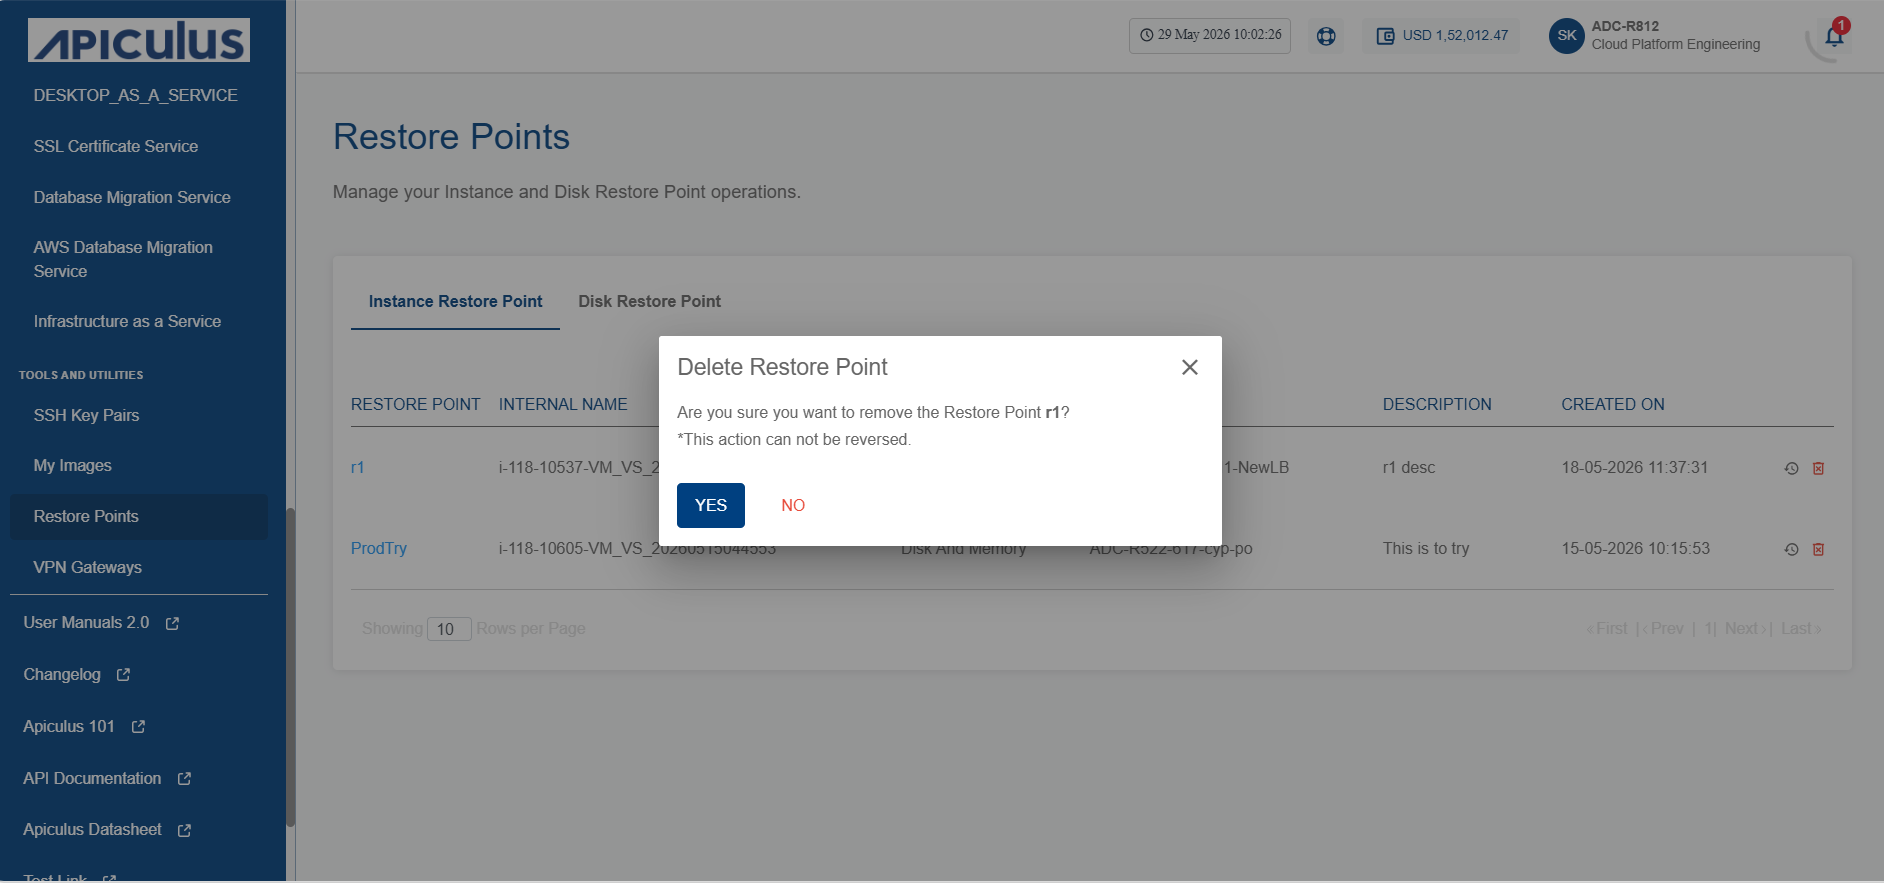The width and height of the screenshot is (1884, 883).
Task: Open Apiculus Datasheet link
Action: [x=92, y=829]
